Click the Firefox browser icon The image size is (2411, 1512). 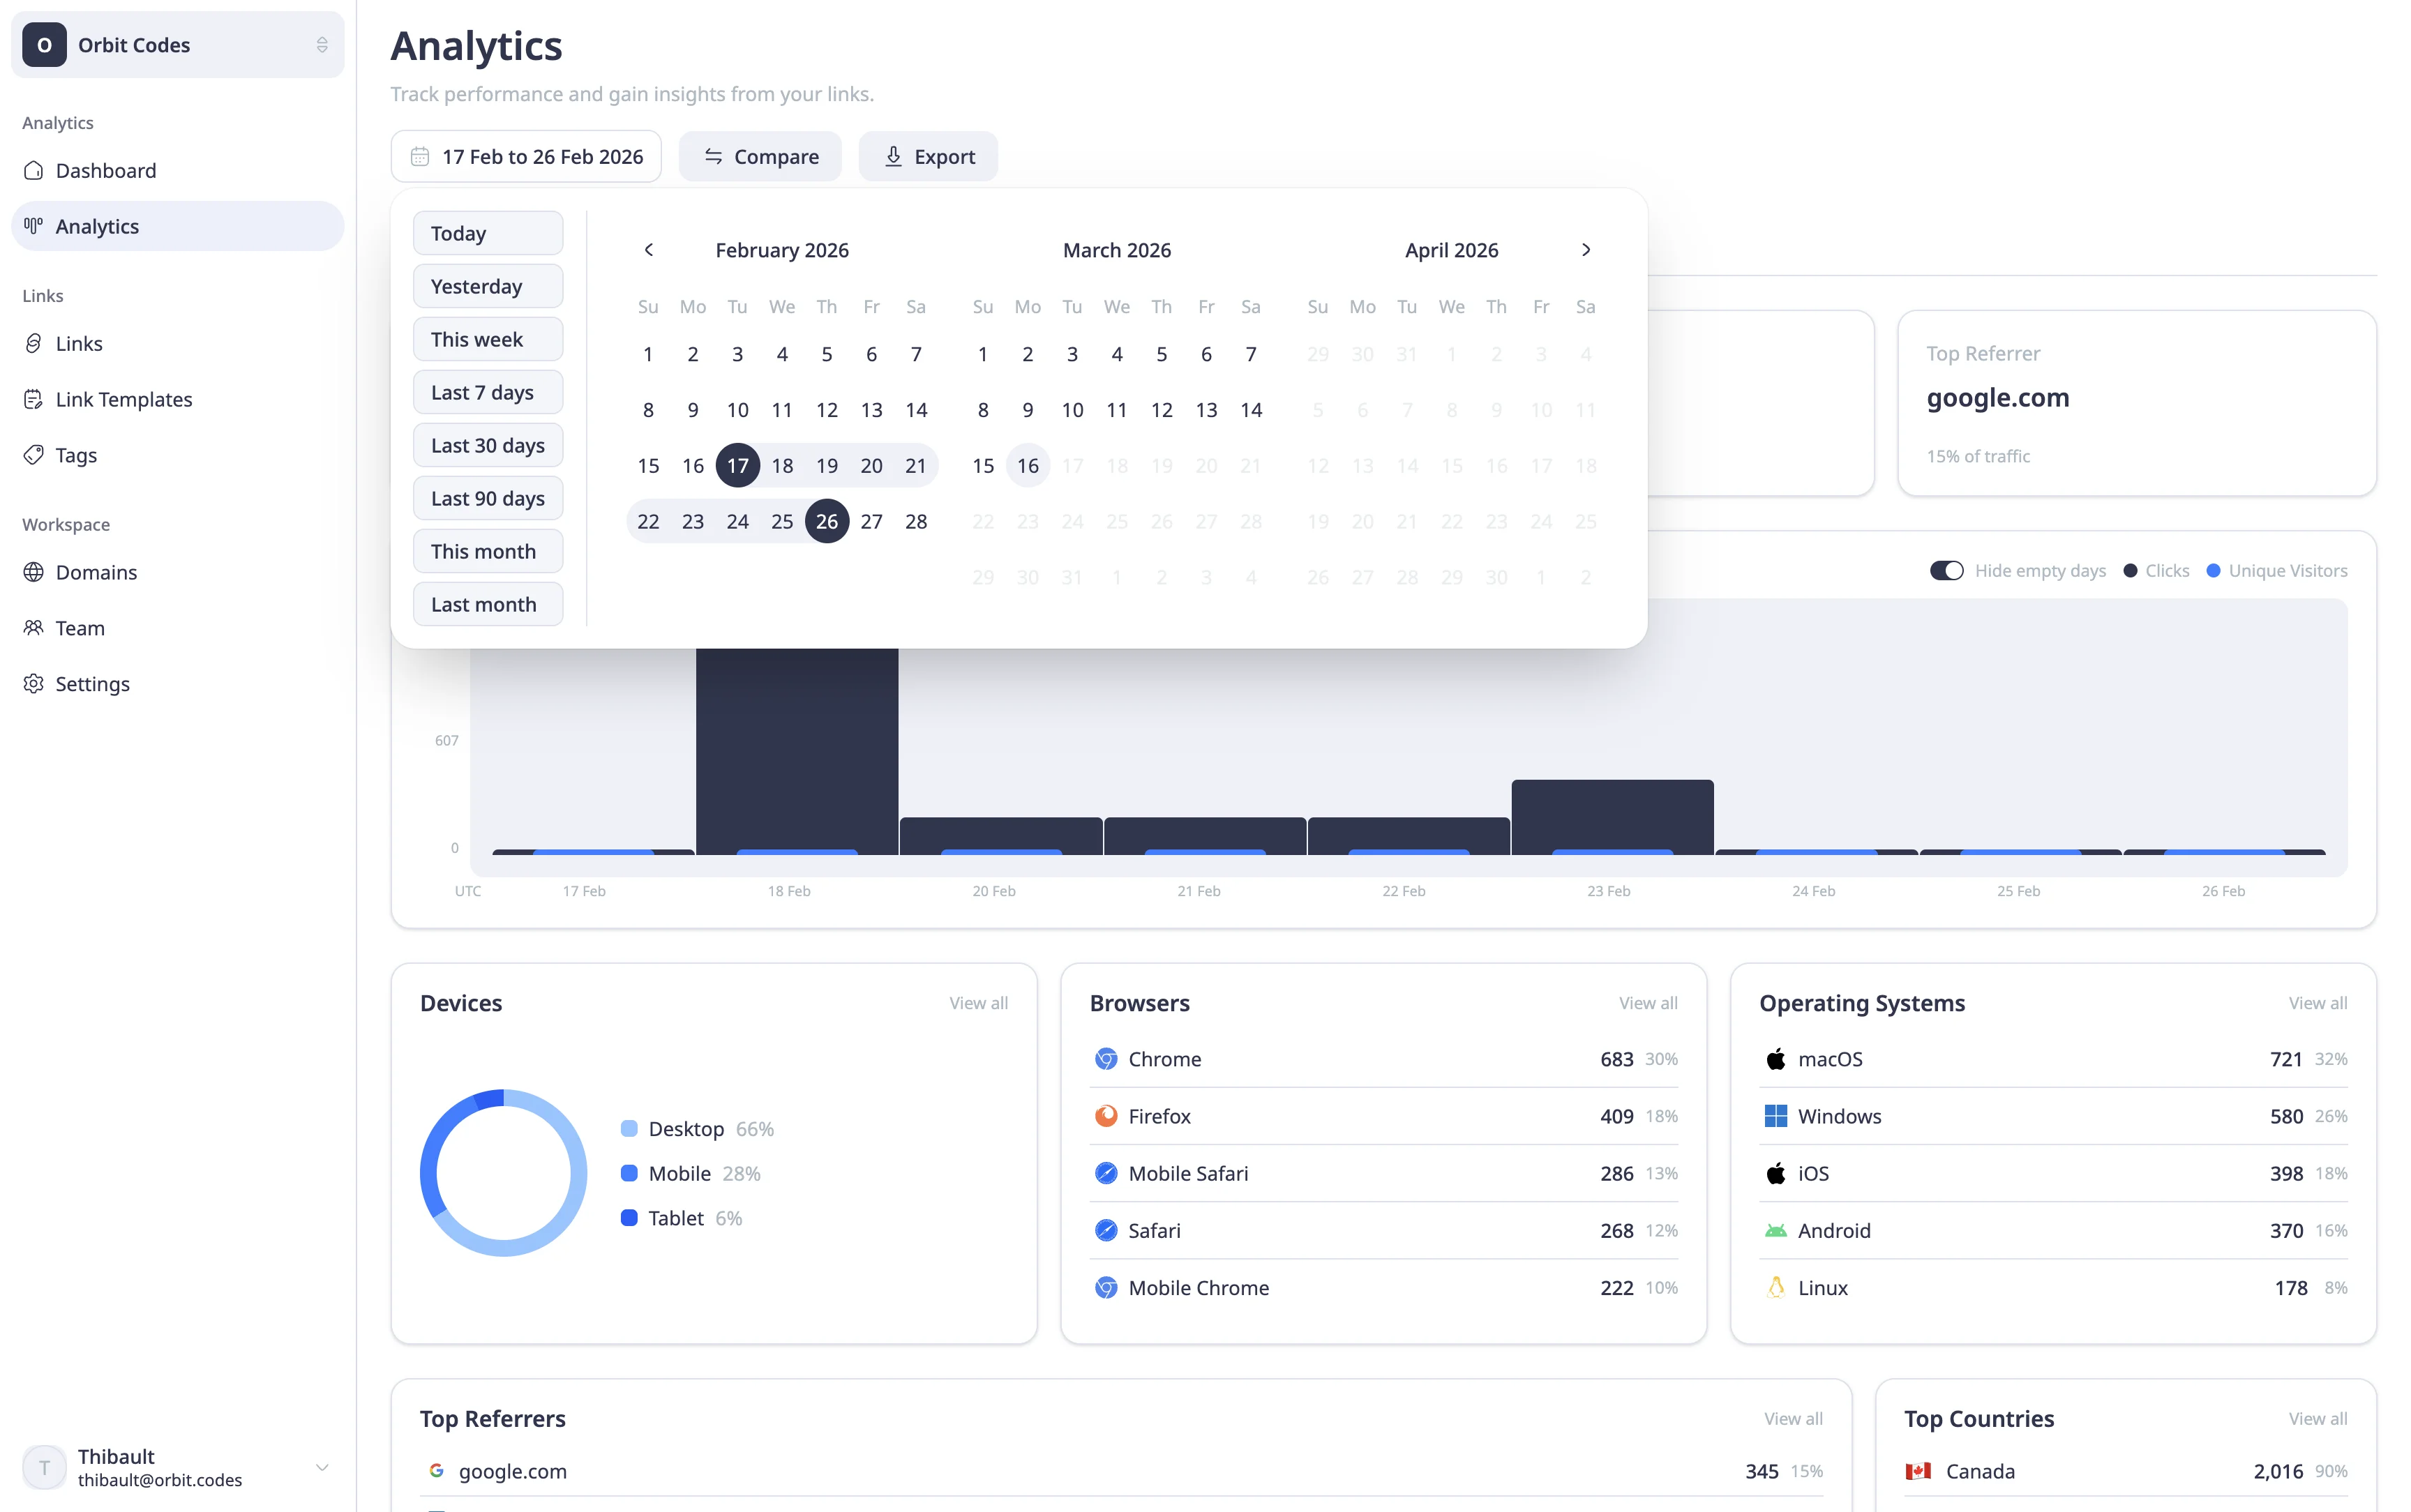coord(1106,1116)
